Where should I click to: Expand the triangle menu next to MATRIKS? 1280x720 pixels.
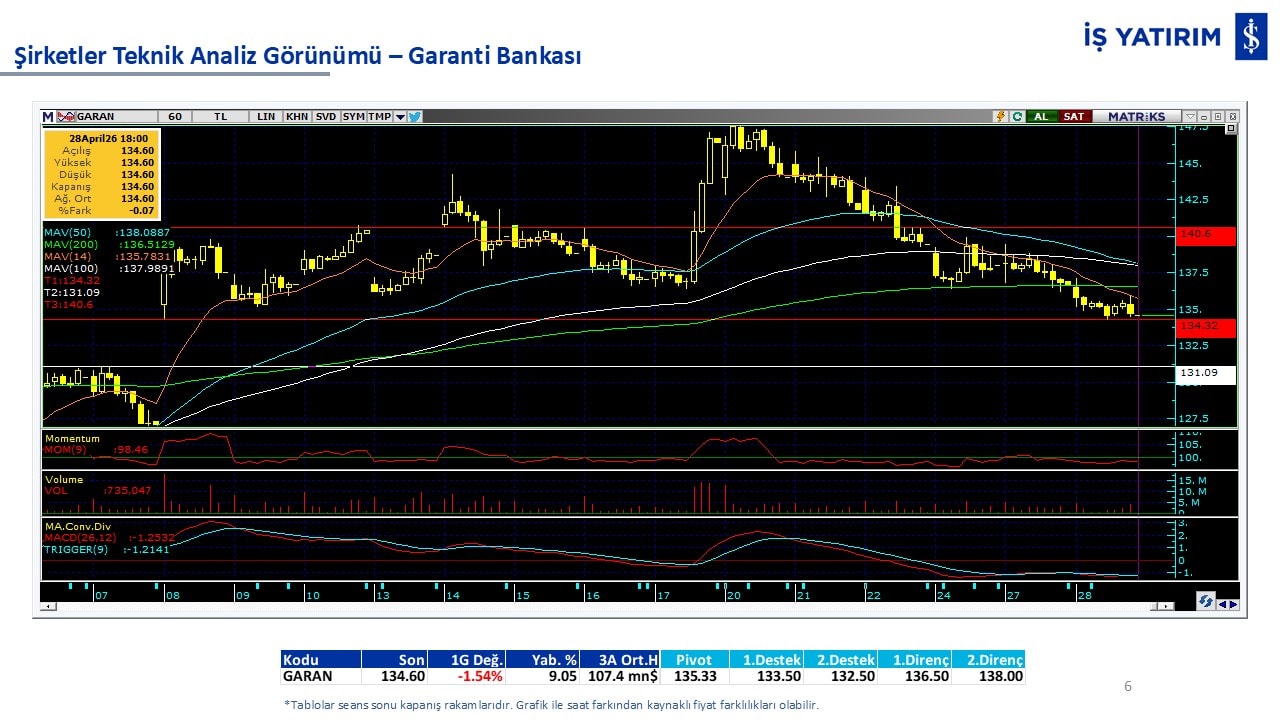(x=1189, y=116)
